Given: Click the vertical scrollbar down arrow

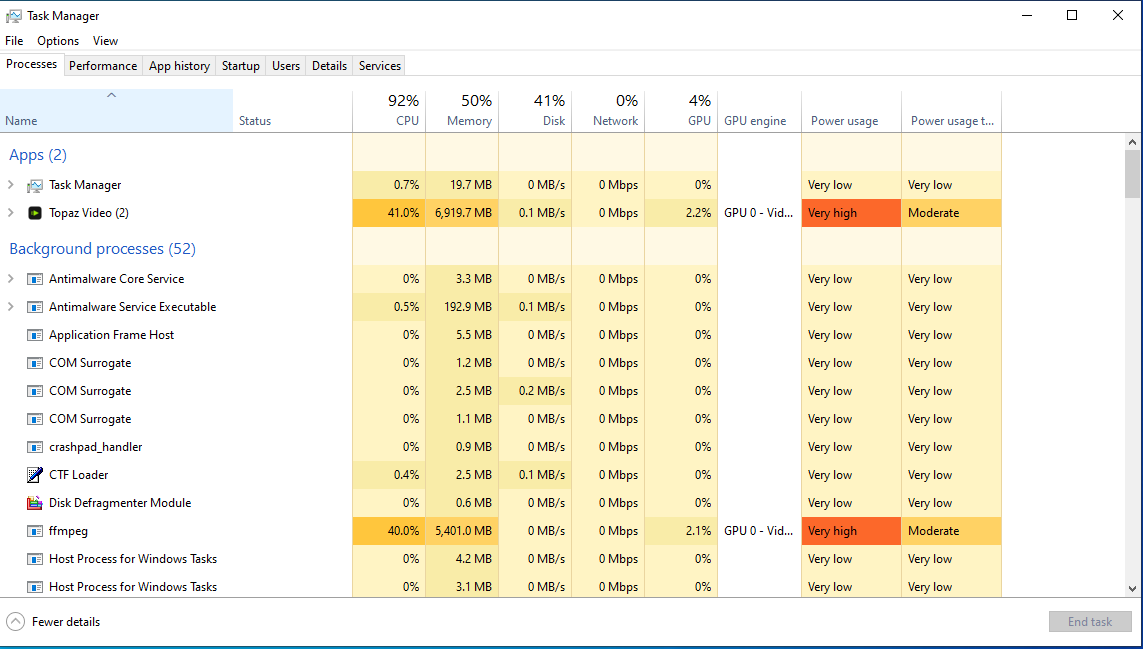Looking at the screenshot, I should click(1132, 589).
